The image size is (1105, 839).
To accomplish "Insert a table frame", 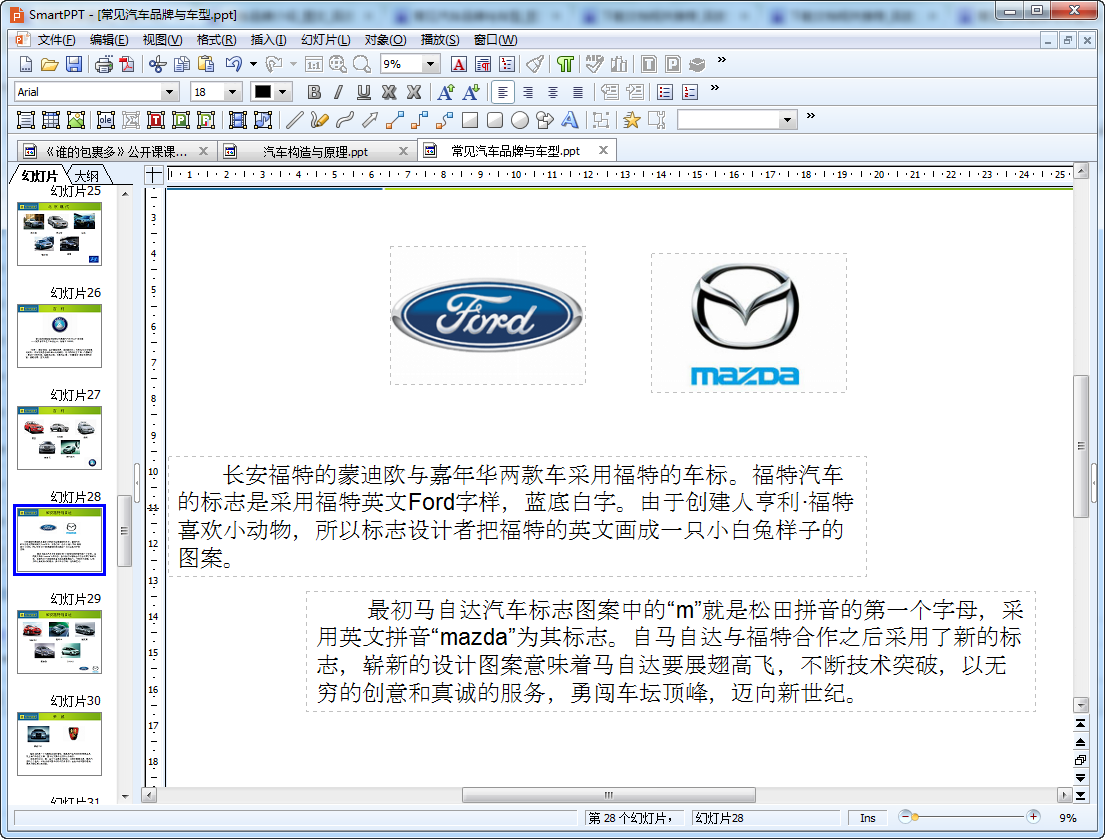I will click(x=51, y=120).
